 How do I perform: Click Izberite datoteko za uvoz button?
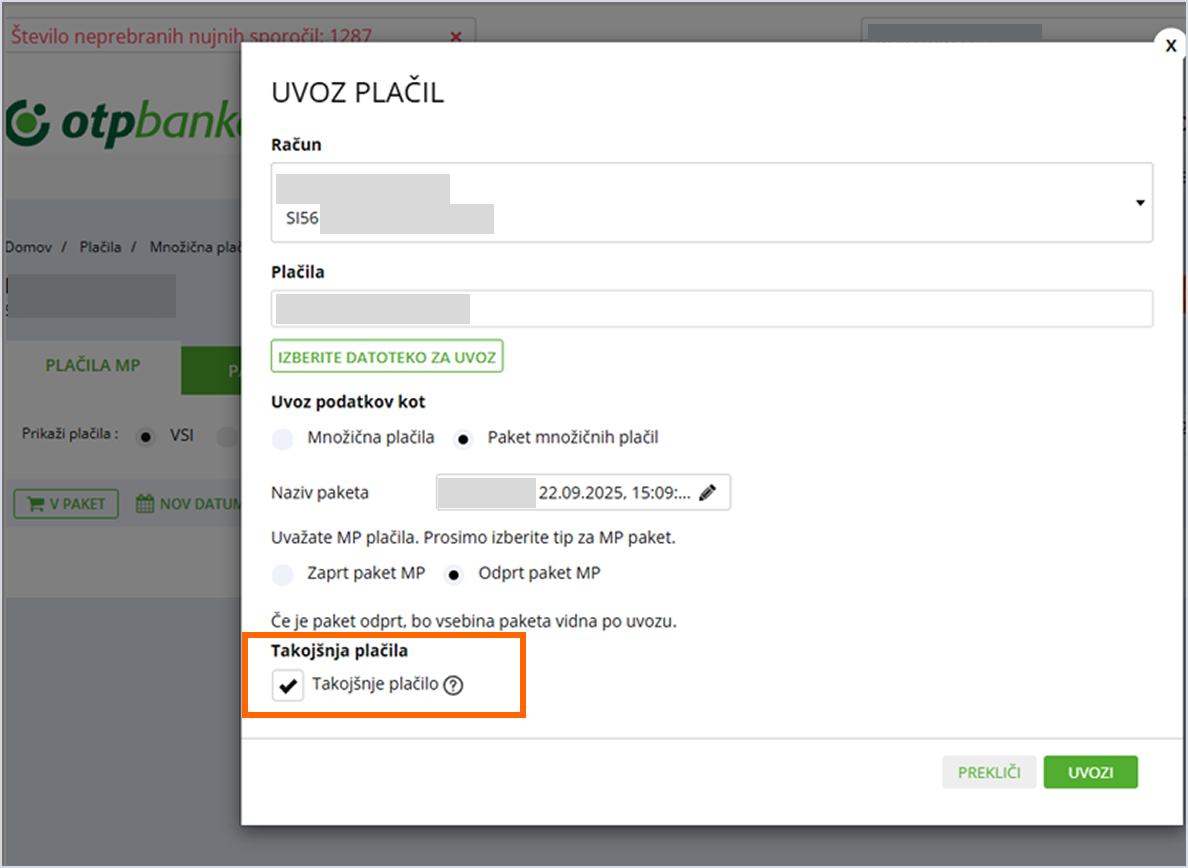(x=387, y=357)
